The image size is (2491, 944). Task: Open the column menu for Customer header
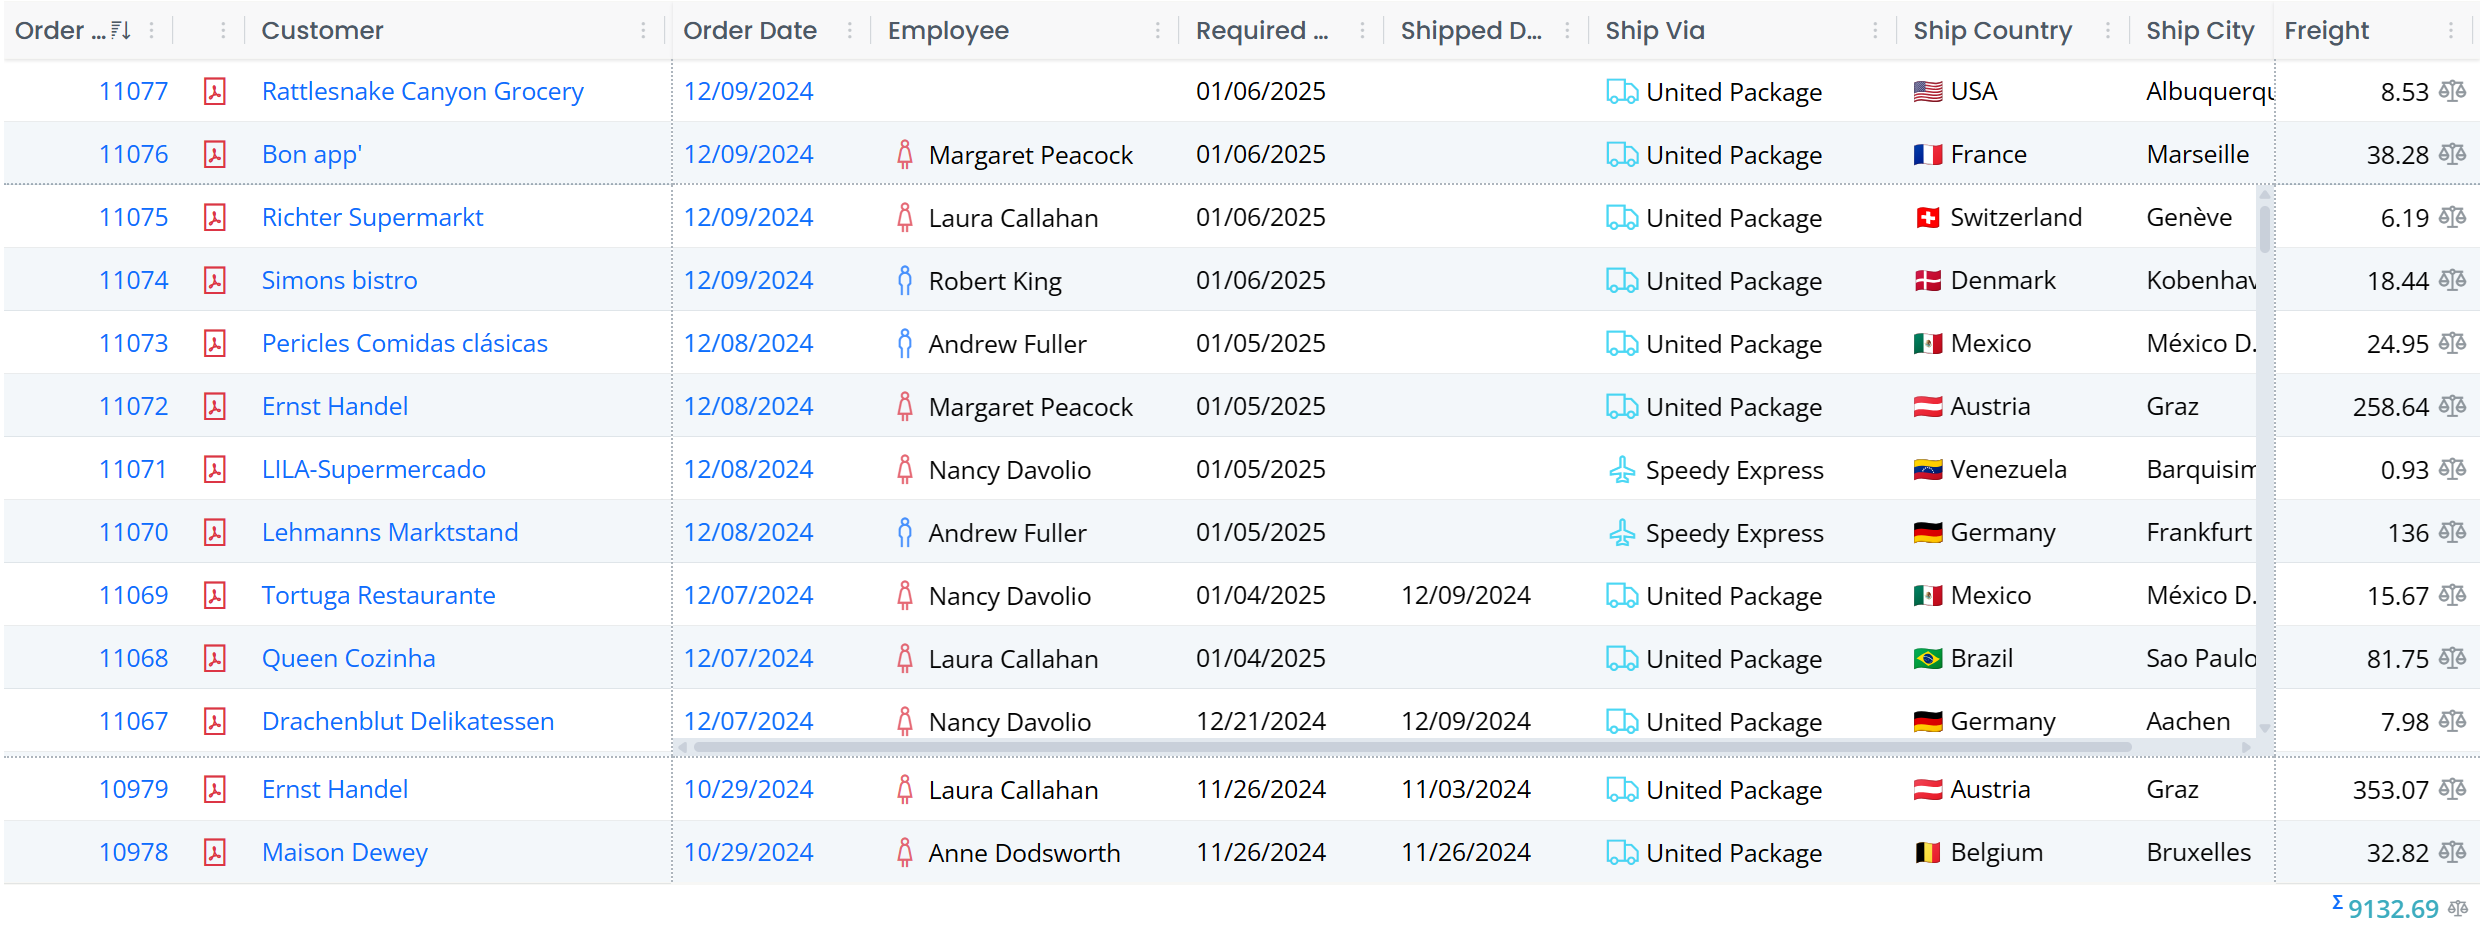pos(643,30)
